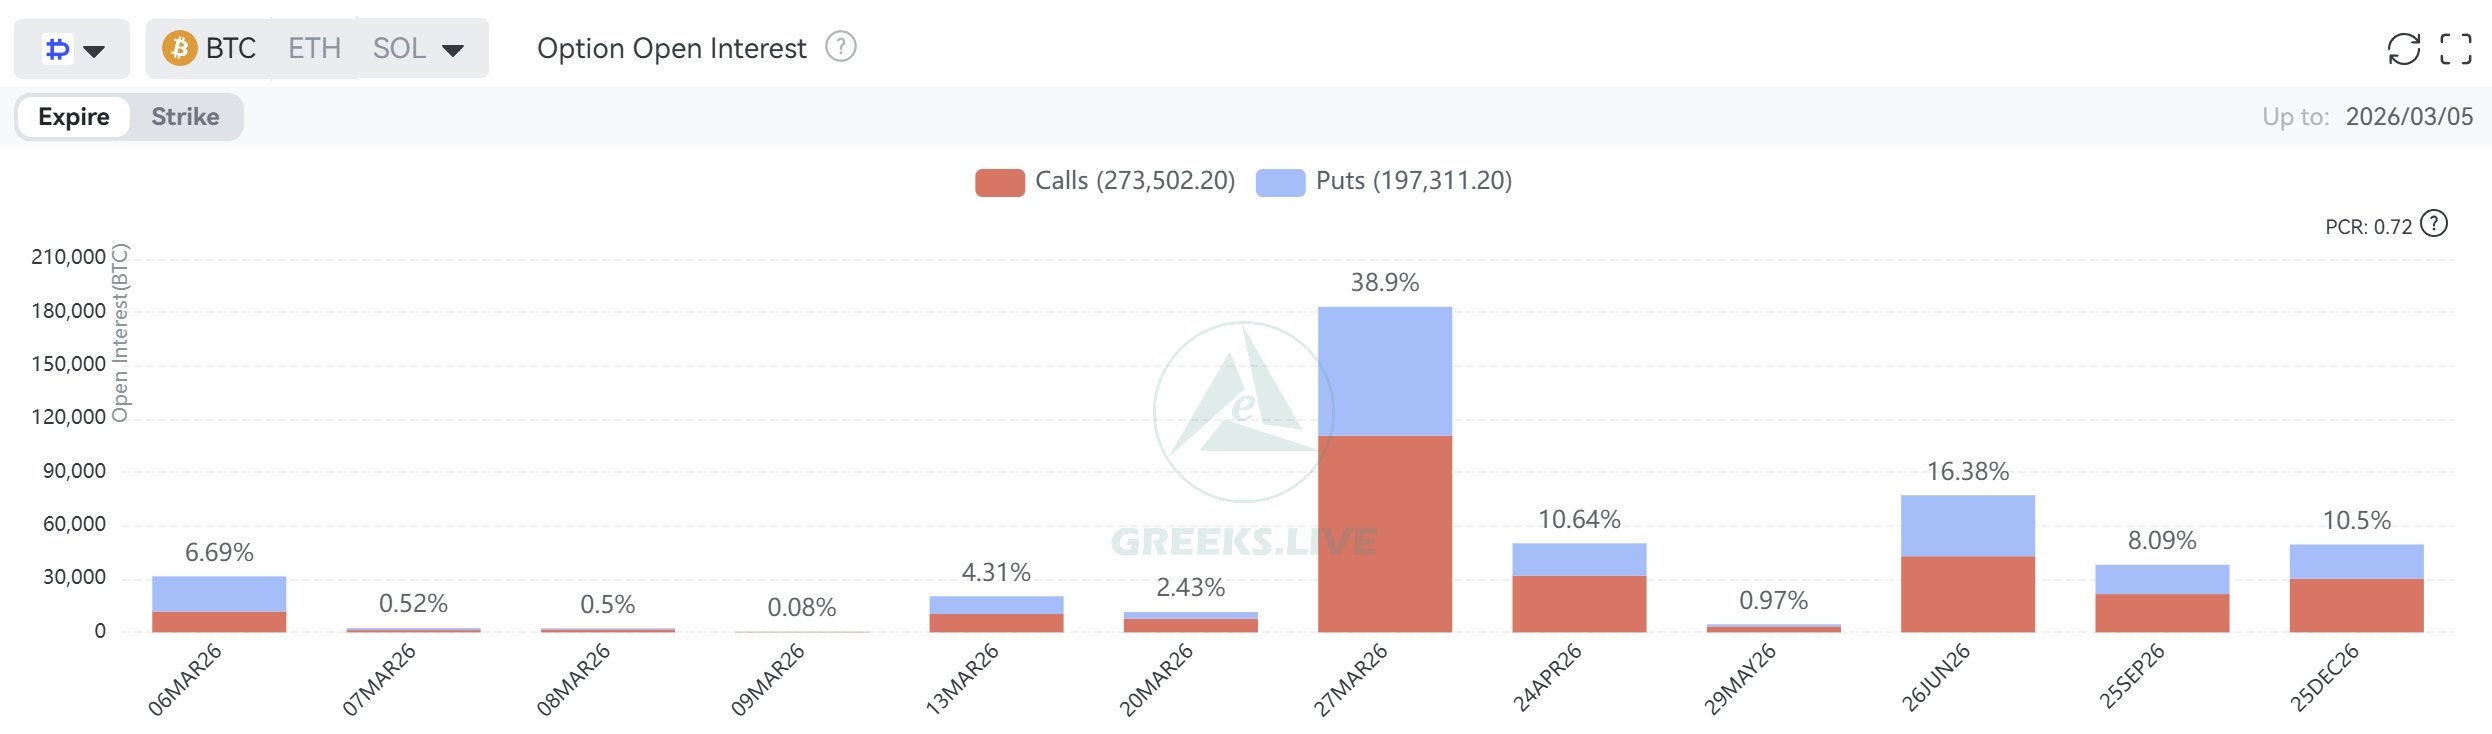
Task: Select the BTC coin label
Action: click(231, 48)
